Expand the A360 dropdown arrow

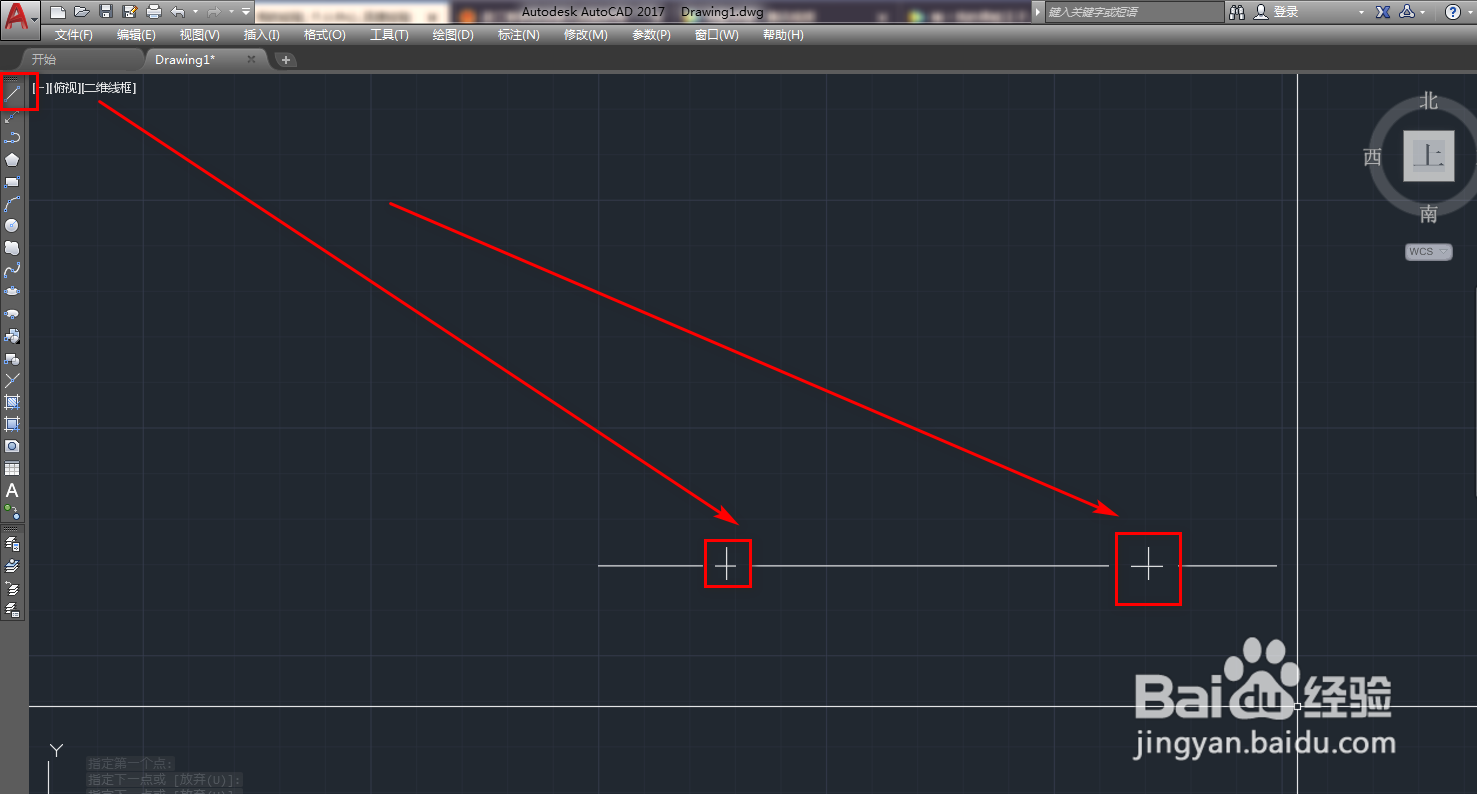[1424, 12]
